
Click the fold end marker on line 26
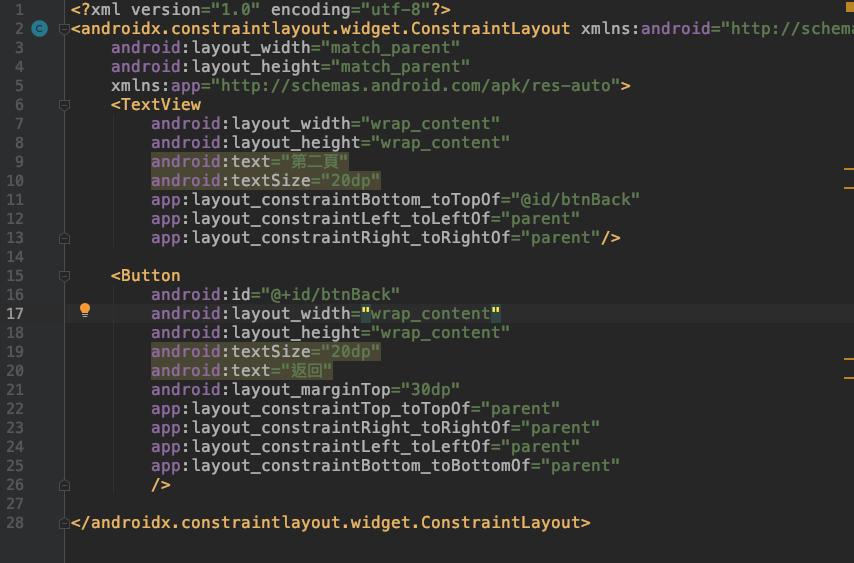(64, 485)
